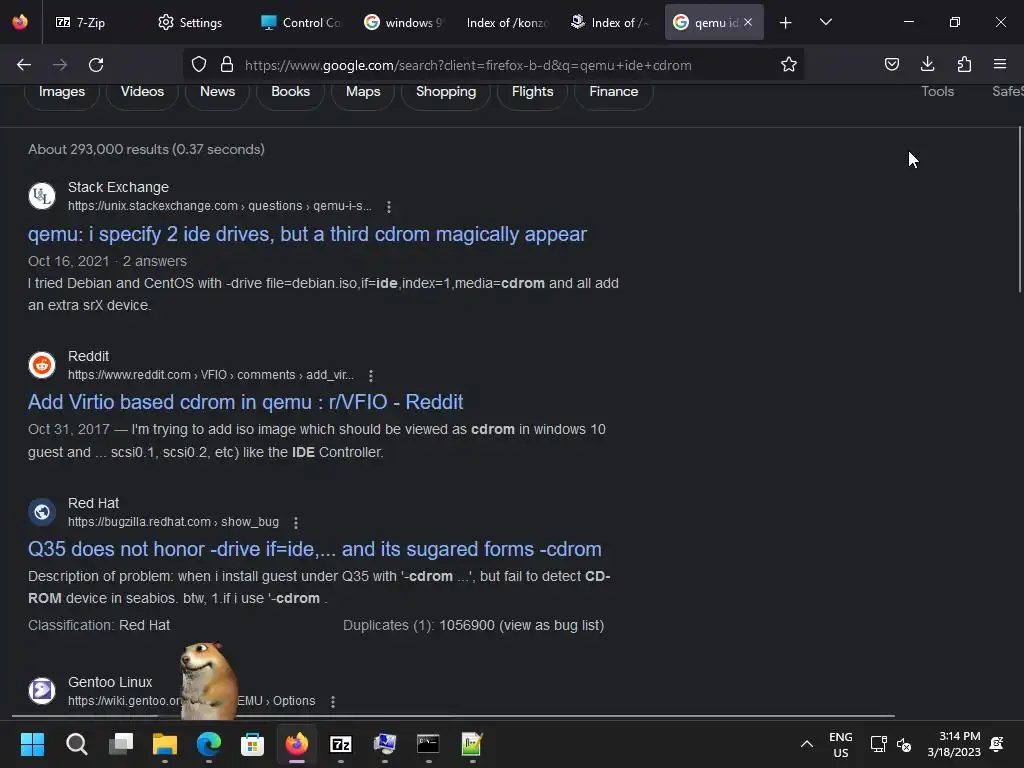Open 7-Zip from the taskbar
Image resolution: width=1024 pixels, height=768 pixels.
(341, 744)
